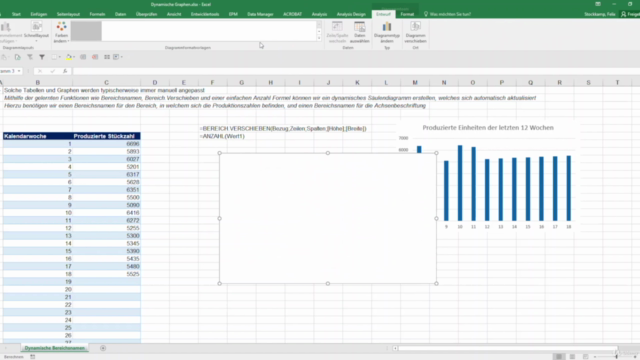640x360 pixels.
Task: Open dropdown of the last quick access icon
Action: point(122,57)
